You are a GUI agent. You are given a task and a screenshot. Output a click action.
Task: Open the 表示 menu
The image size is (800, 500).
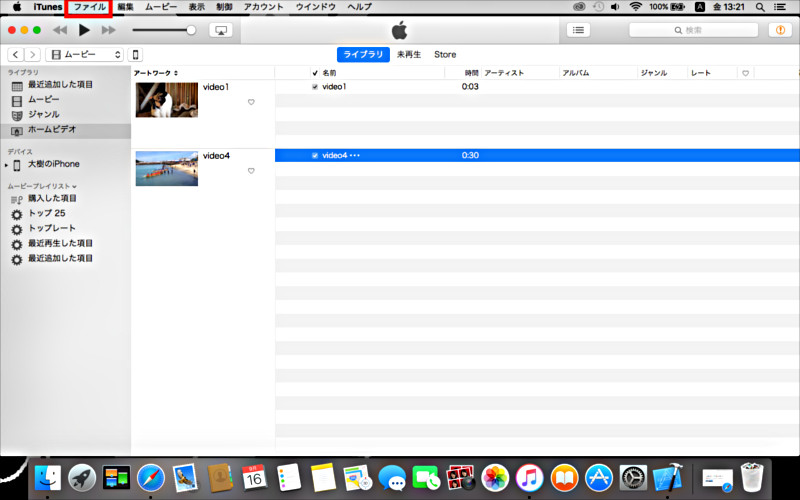196,7
